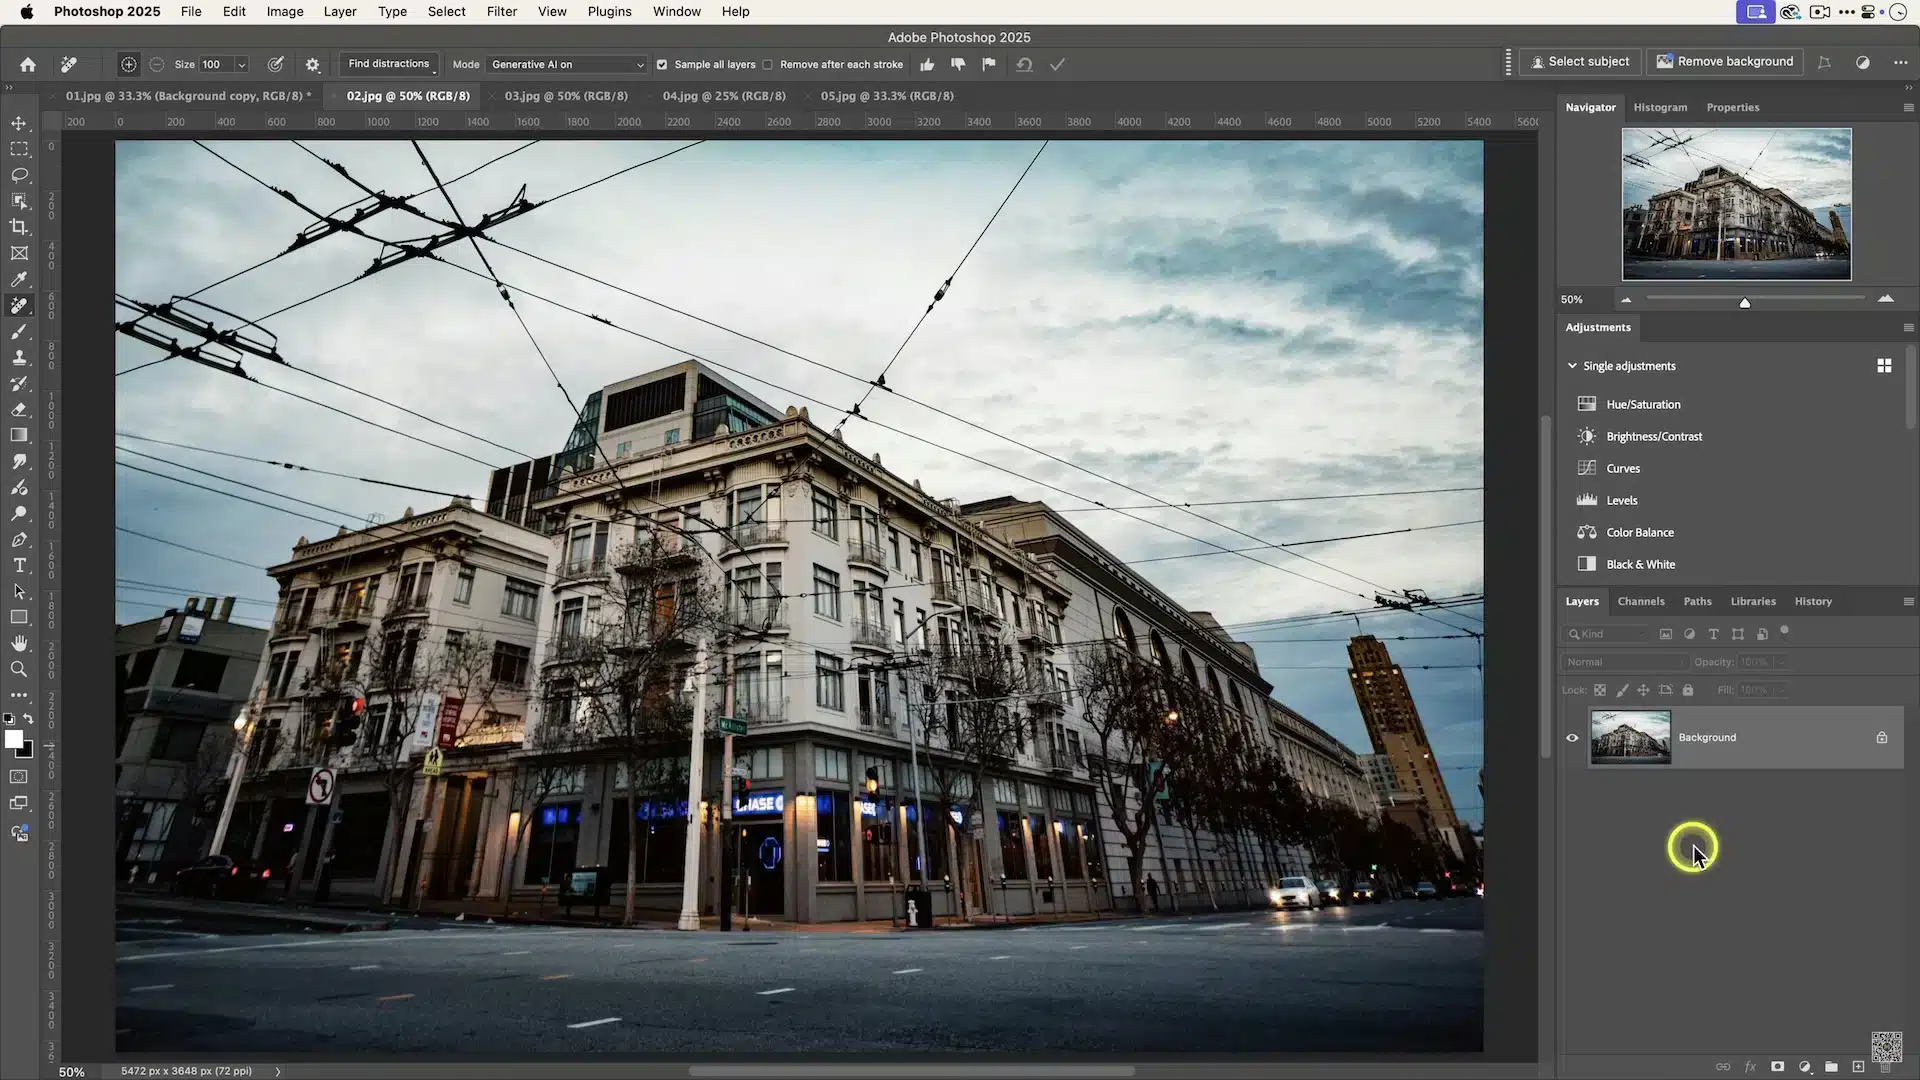
Task: Open the Mode dropdown set to Generative AI
Action: [x=567, y=64]
